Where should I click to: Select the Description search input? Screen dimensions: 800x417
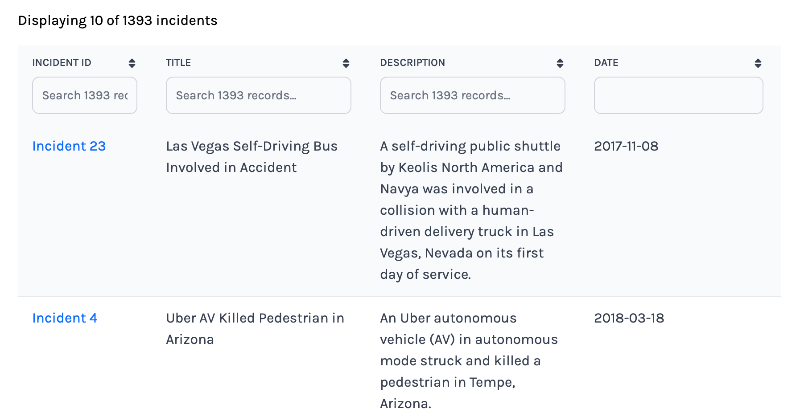click(x=472, y=96)
